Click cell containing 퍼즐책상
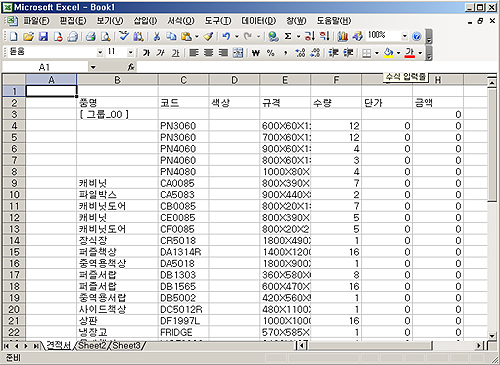The width and height of the screenshot is (500, 365). [117, 252]
